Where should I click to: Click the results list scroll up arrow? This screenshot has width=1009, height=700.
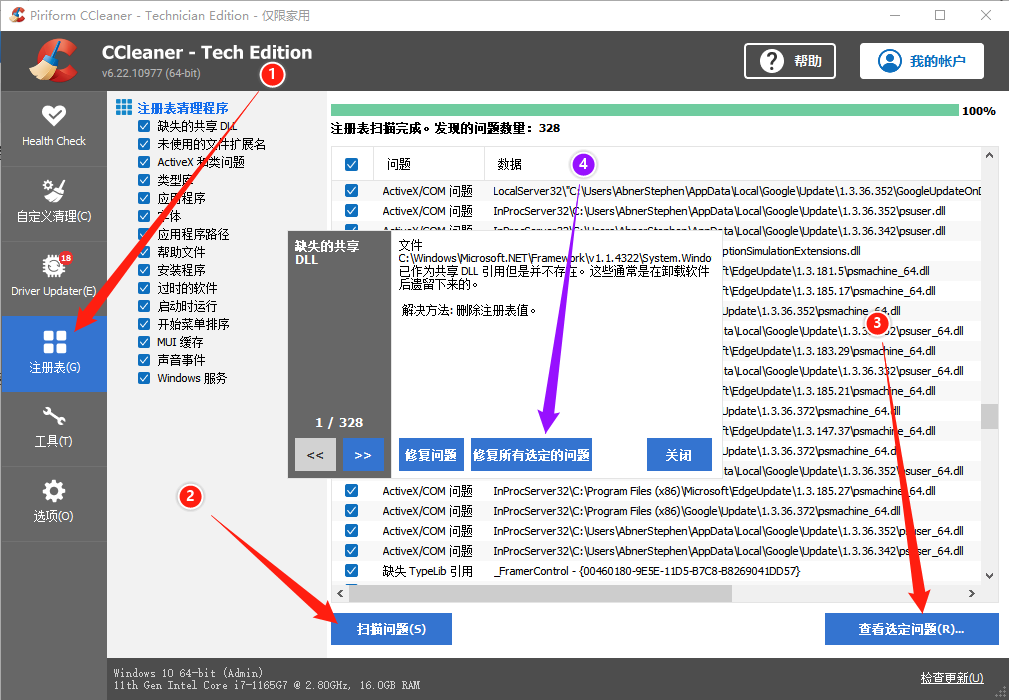click(x=989, y=155)
